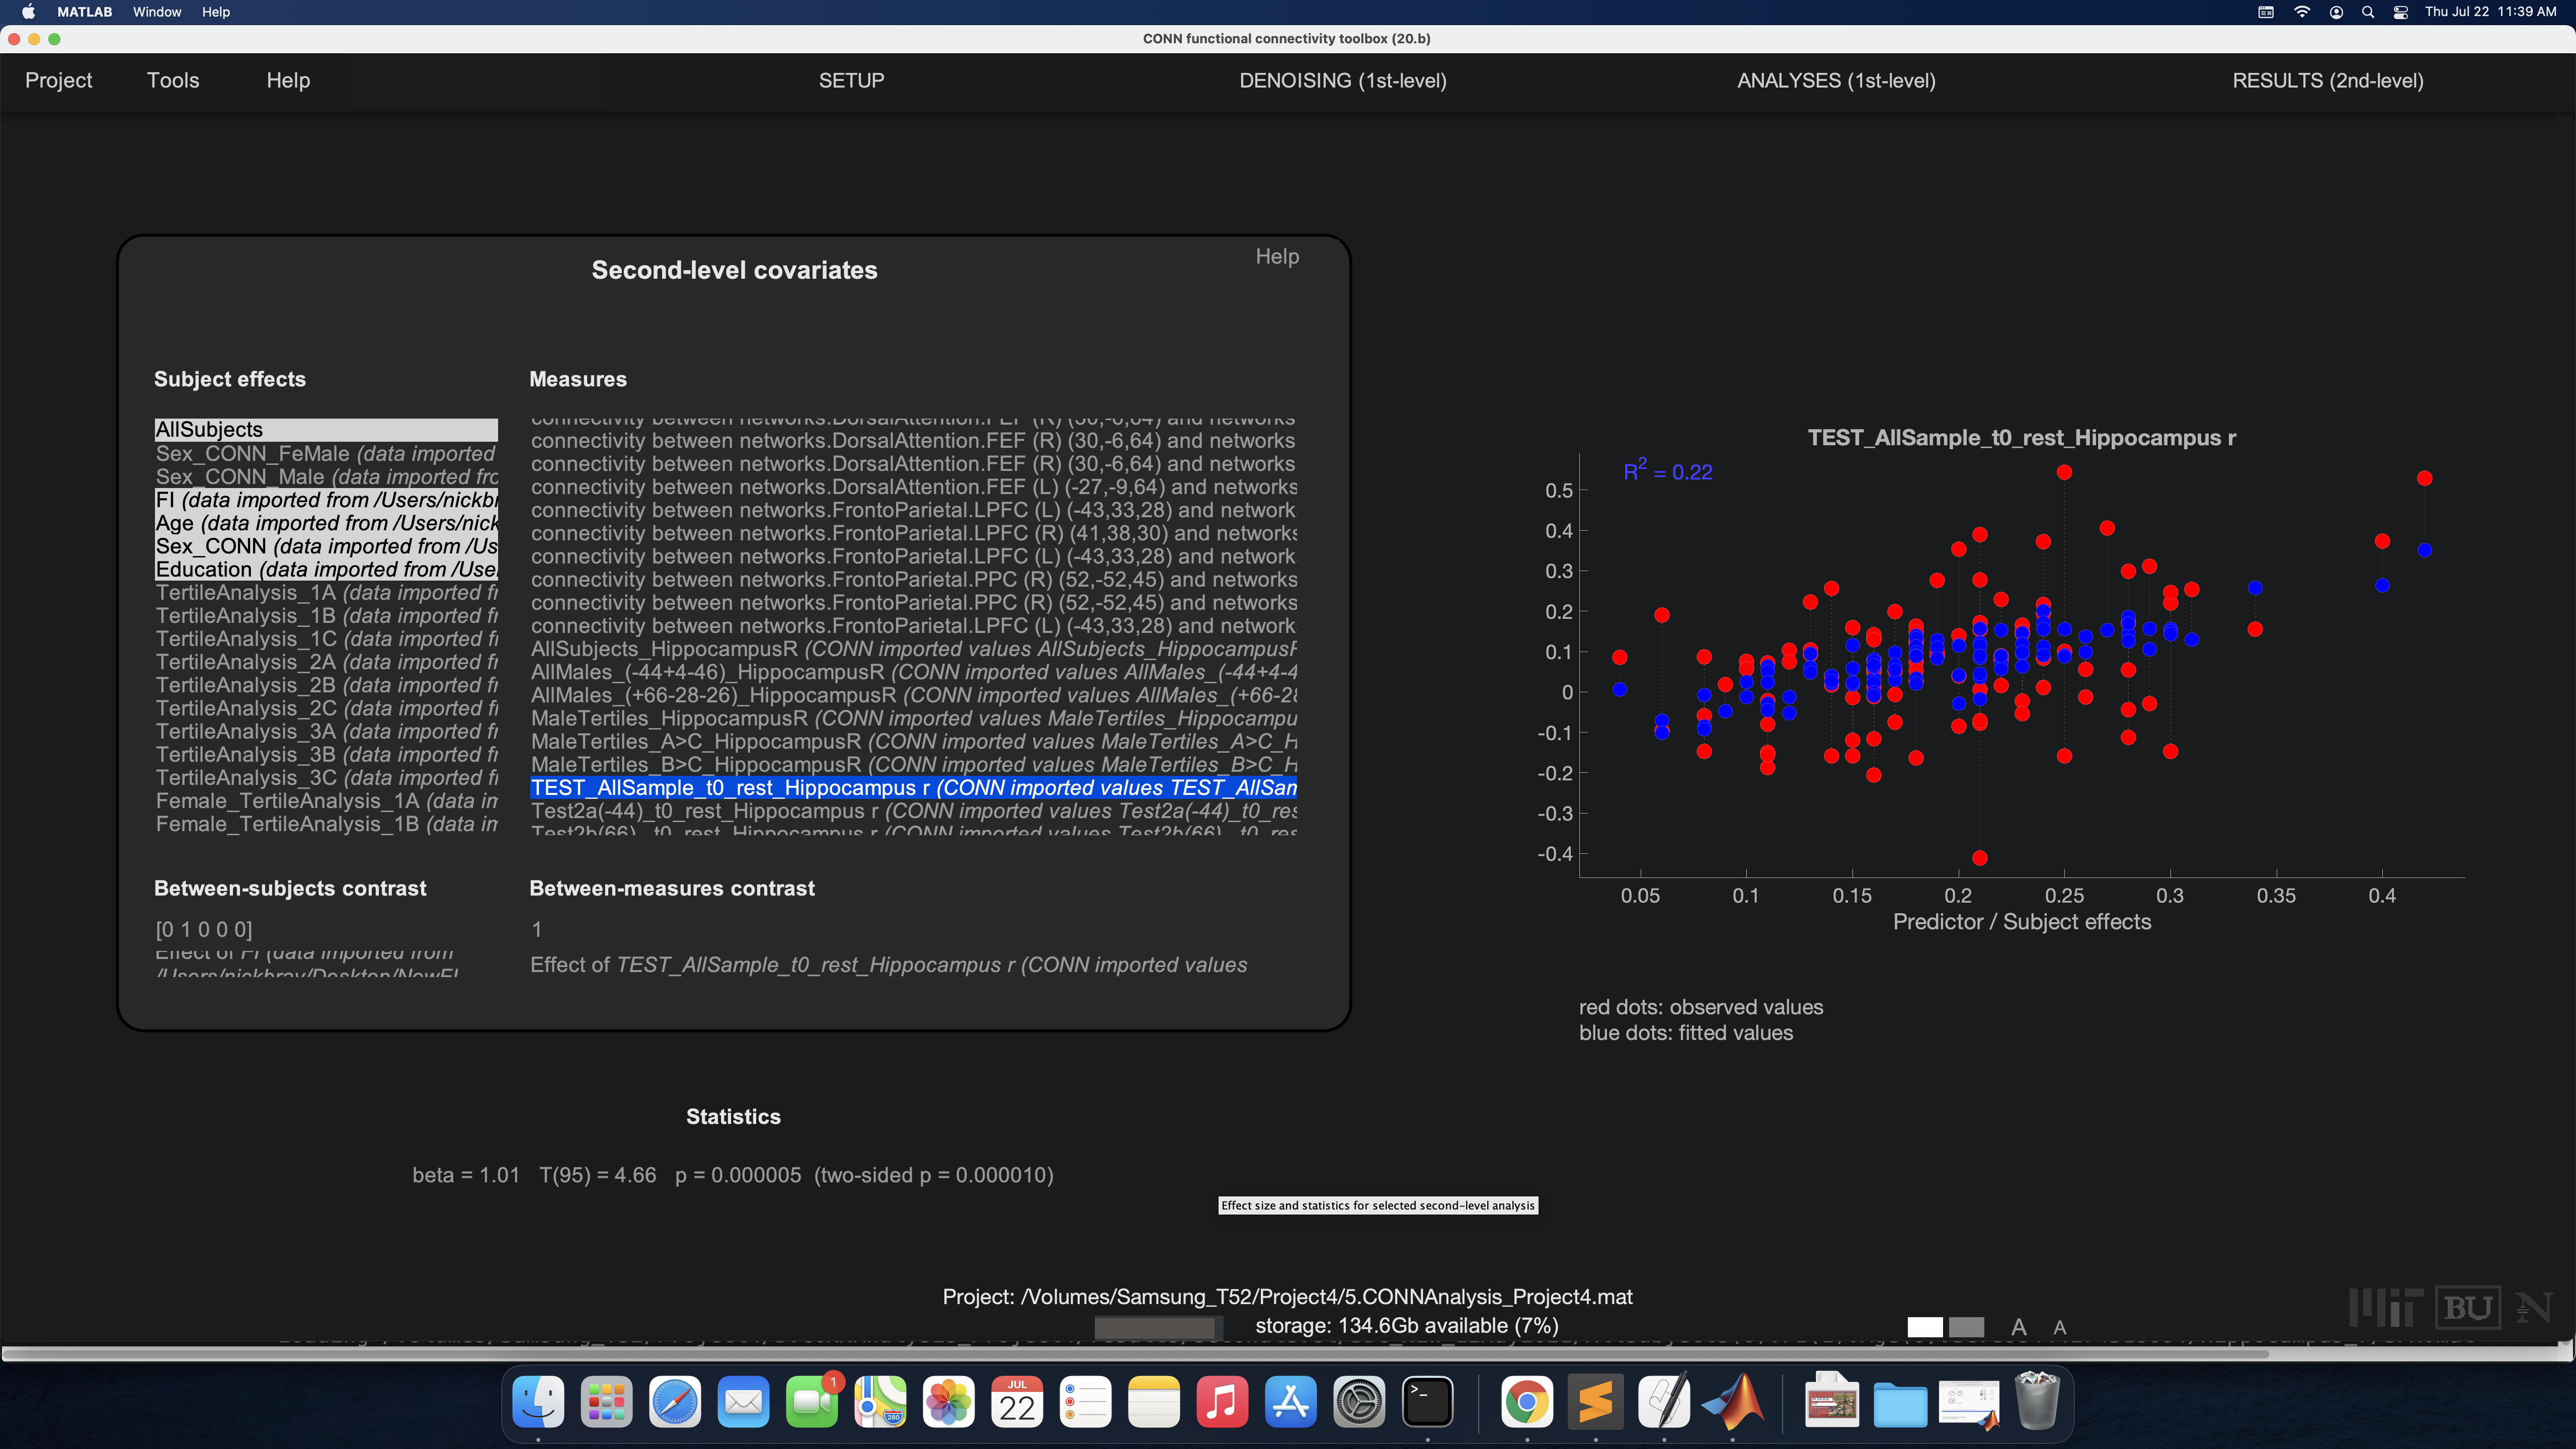Open the Tools menu
2576x1449 pixels.
[172, 81]
